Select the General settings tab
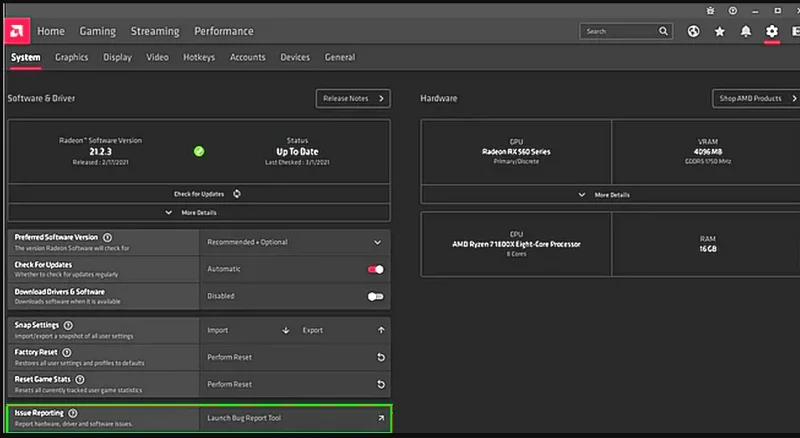This screenshot has height=438, width=800. pyautogui.click(x=340, y=57)
